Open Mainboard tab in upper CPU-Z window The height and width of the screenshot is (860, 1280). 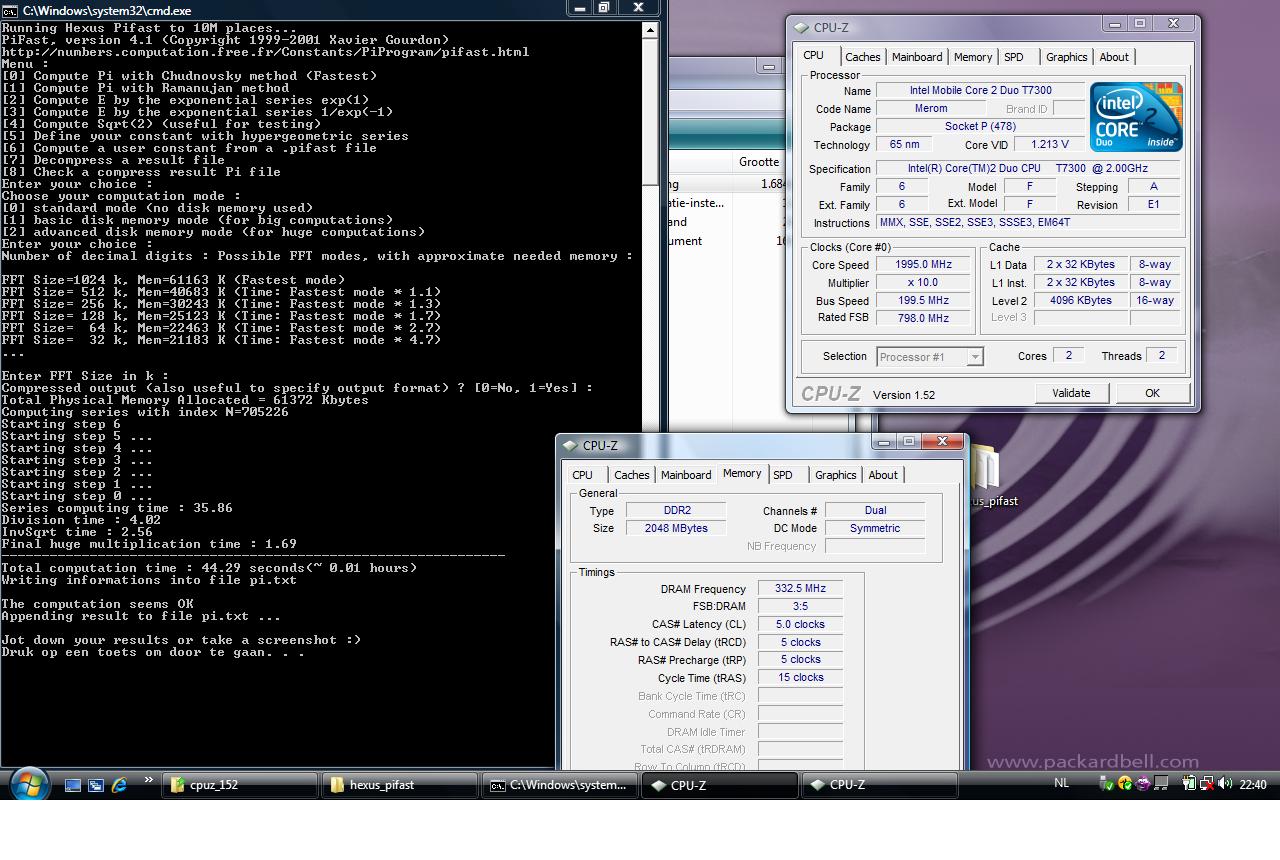coord(917,57)
